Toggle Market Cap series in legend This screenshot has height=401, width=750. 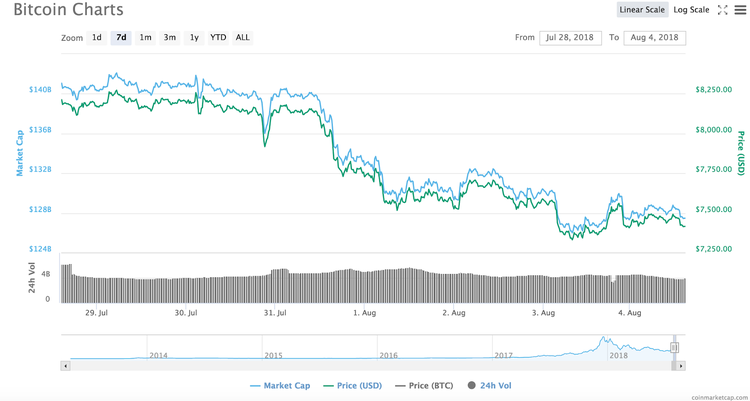(x=280, y=386)
